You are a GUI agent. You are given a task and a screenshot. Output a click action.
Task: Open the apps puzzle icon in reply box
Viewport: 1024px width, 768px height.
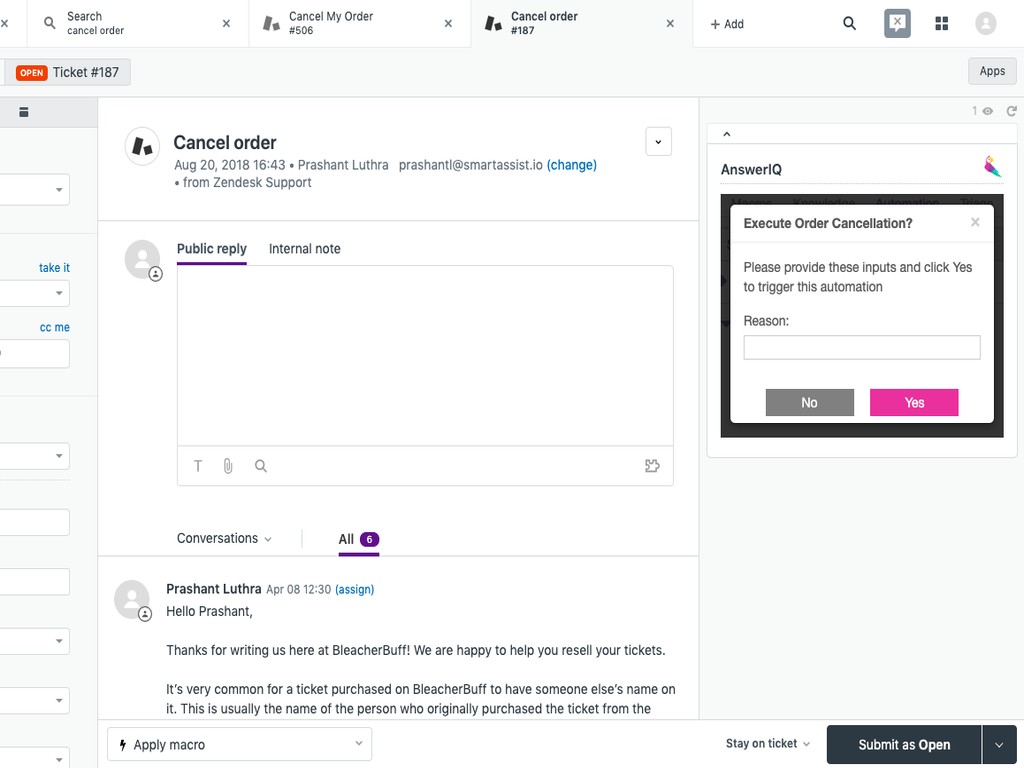point(652,466)
